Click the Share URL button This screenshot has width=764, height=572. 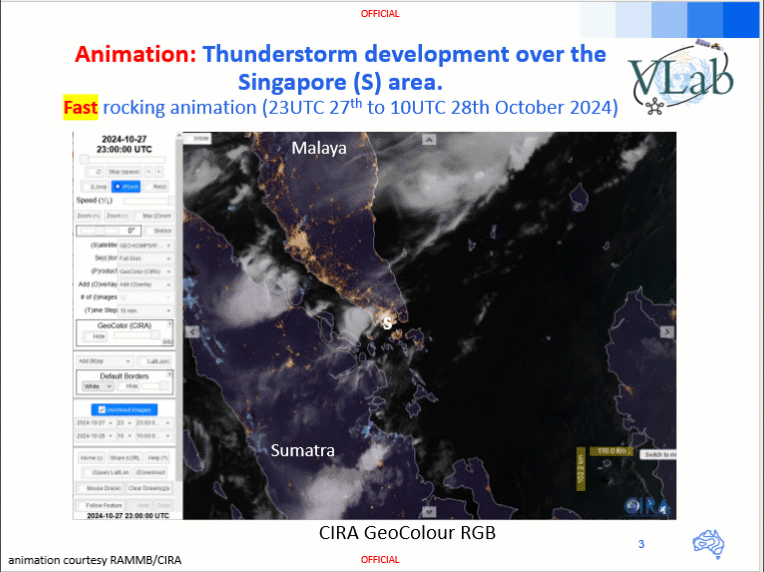click(124, 457)
